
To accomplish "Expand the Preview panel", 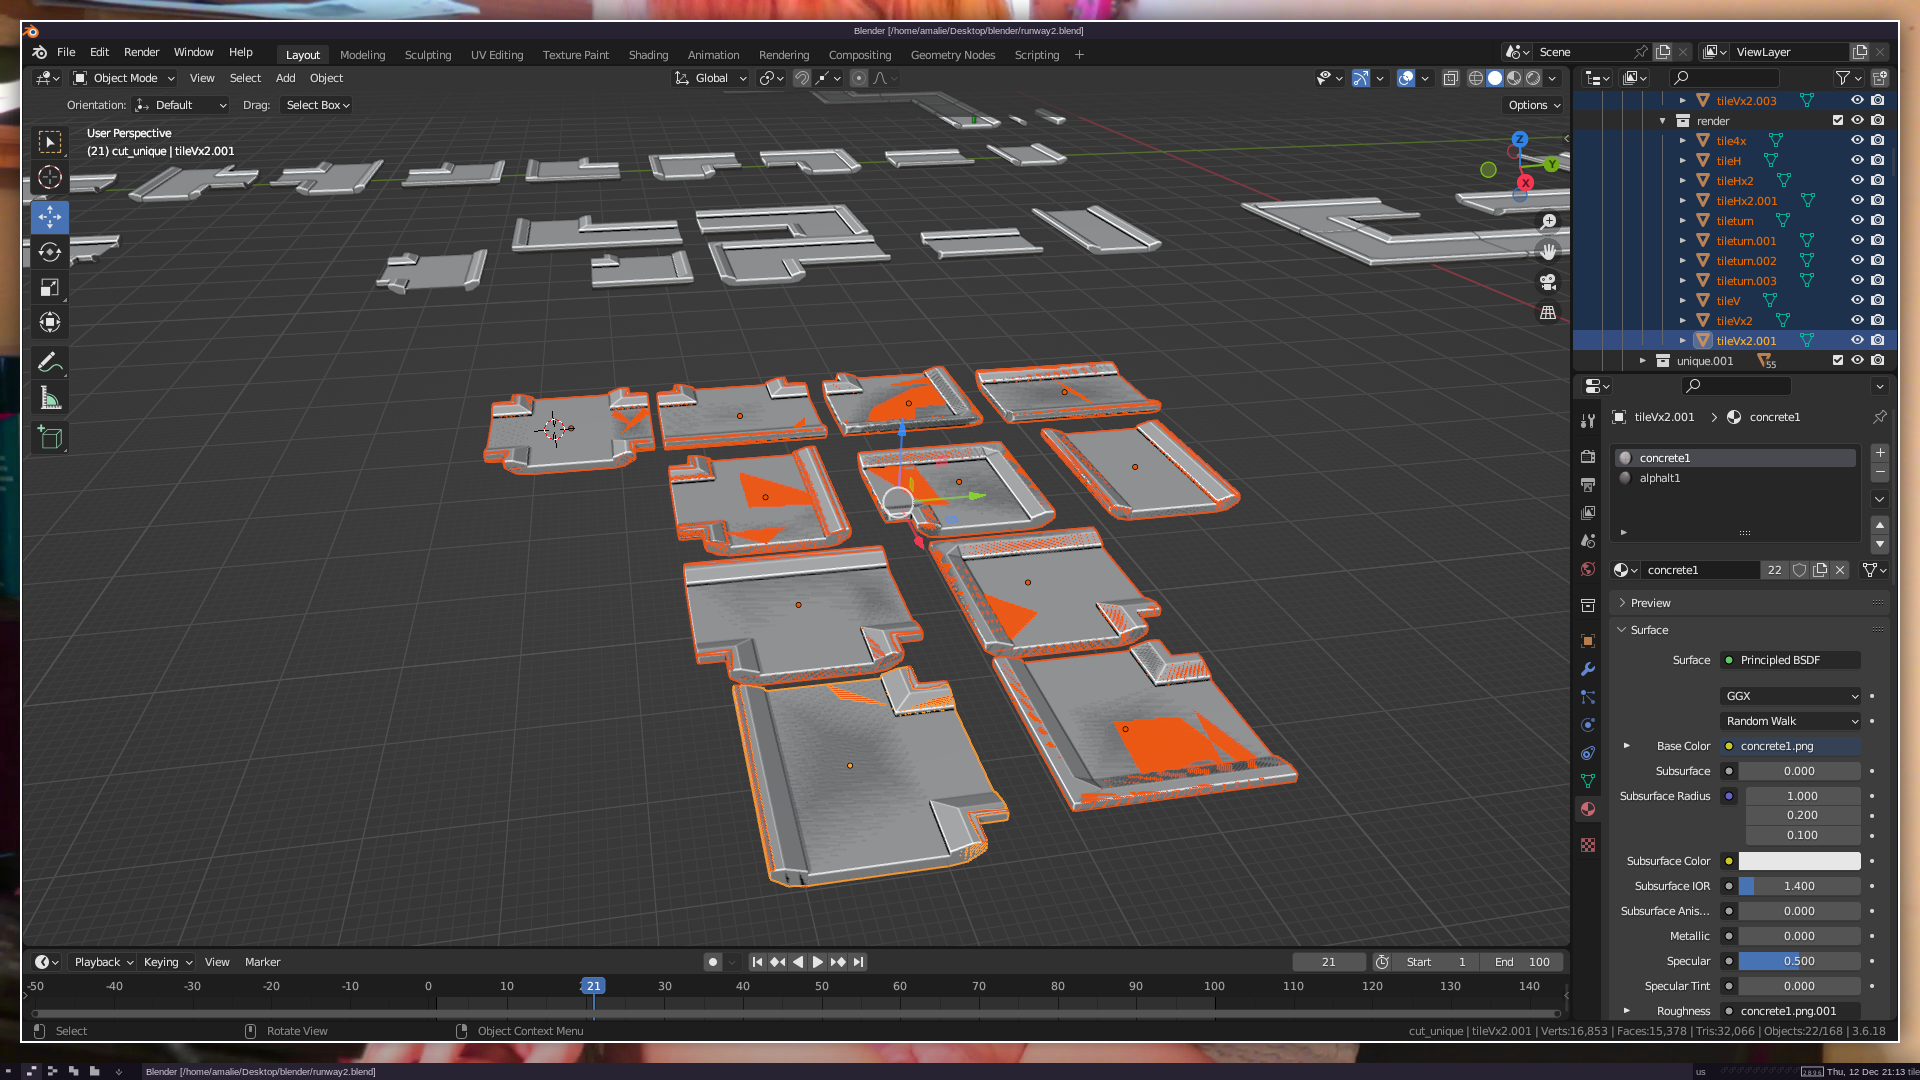I will [x=1650, y=603].
